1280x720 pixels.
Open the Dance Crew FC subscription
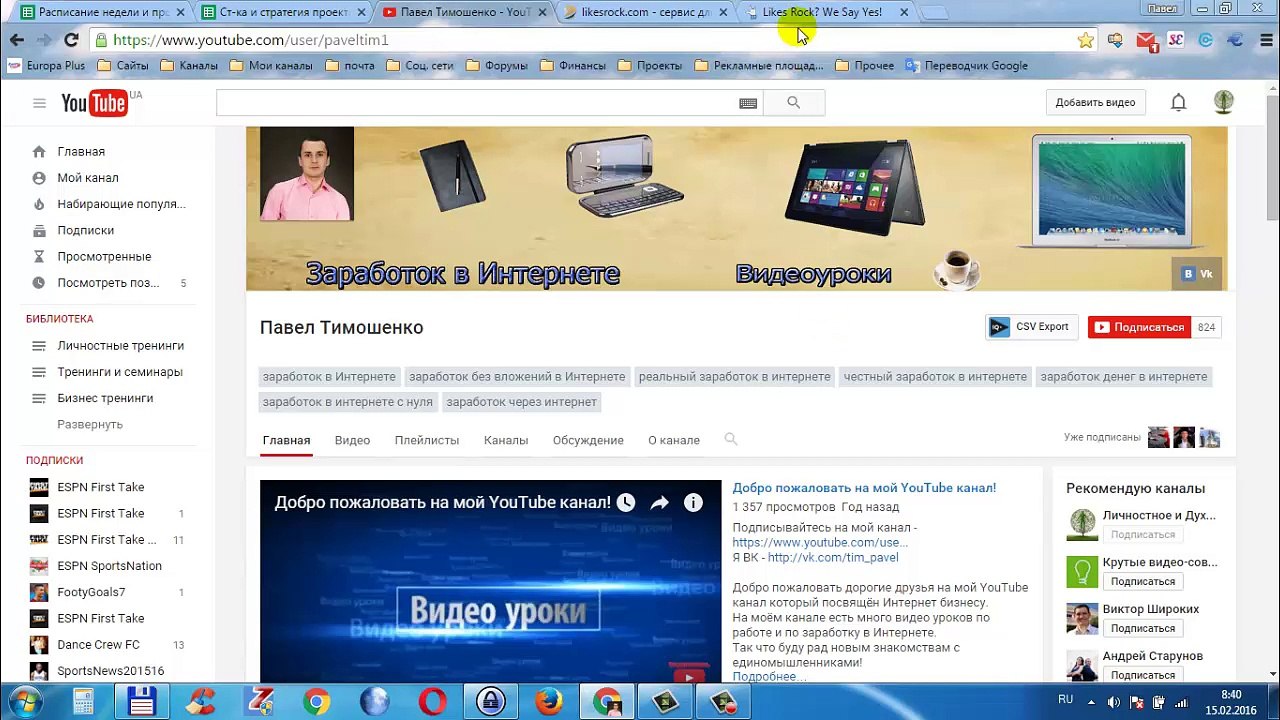(x=98, y=645)
